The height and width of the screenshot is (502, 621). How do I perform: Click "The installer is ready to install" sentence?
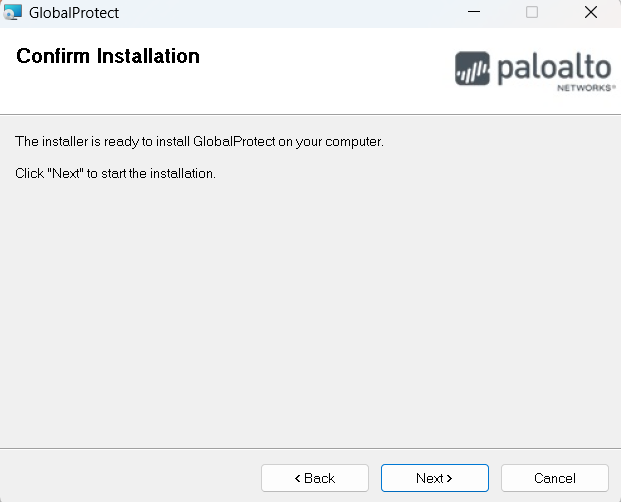200,142
